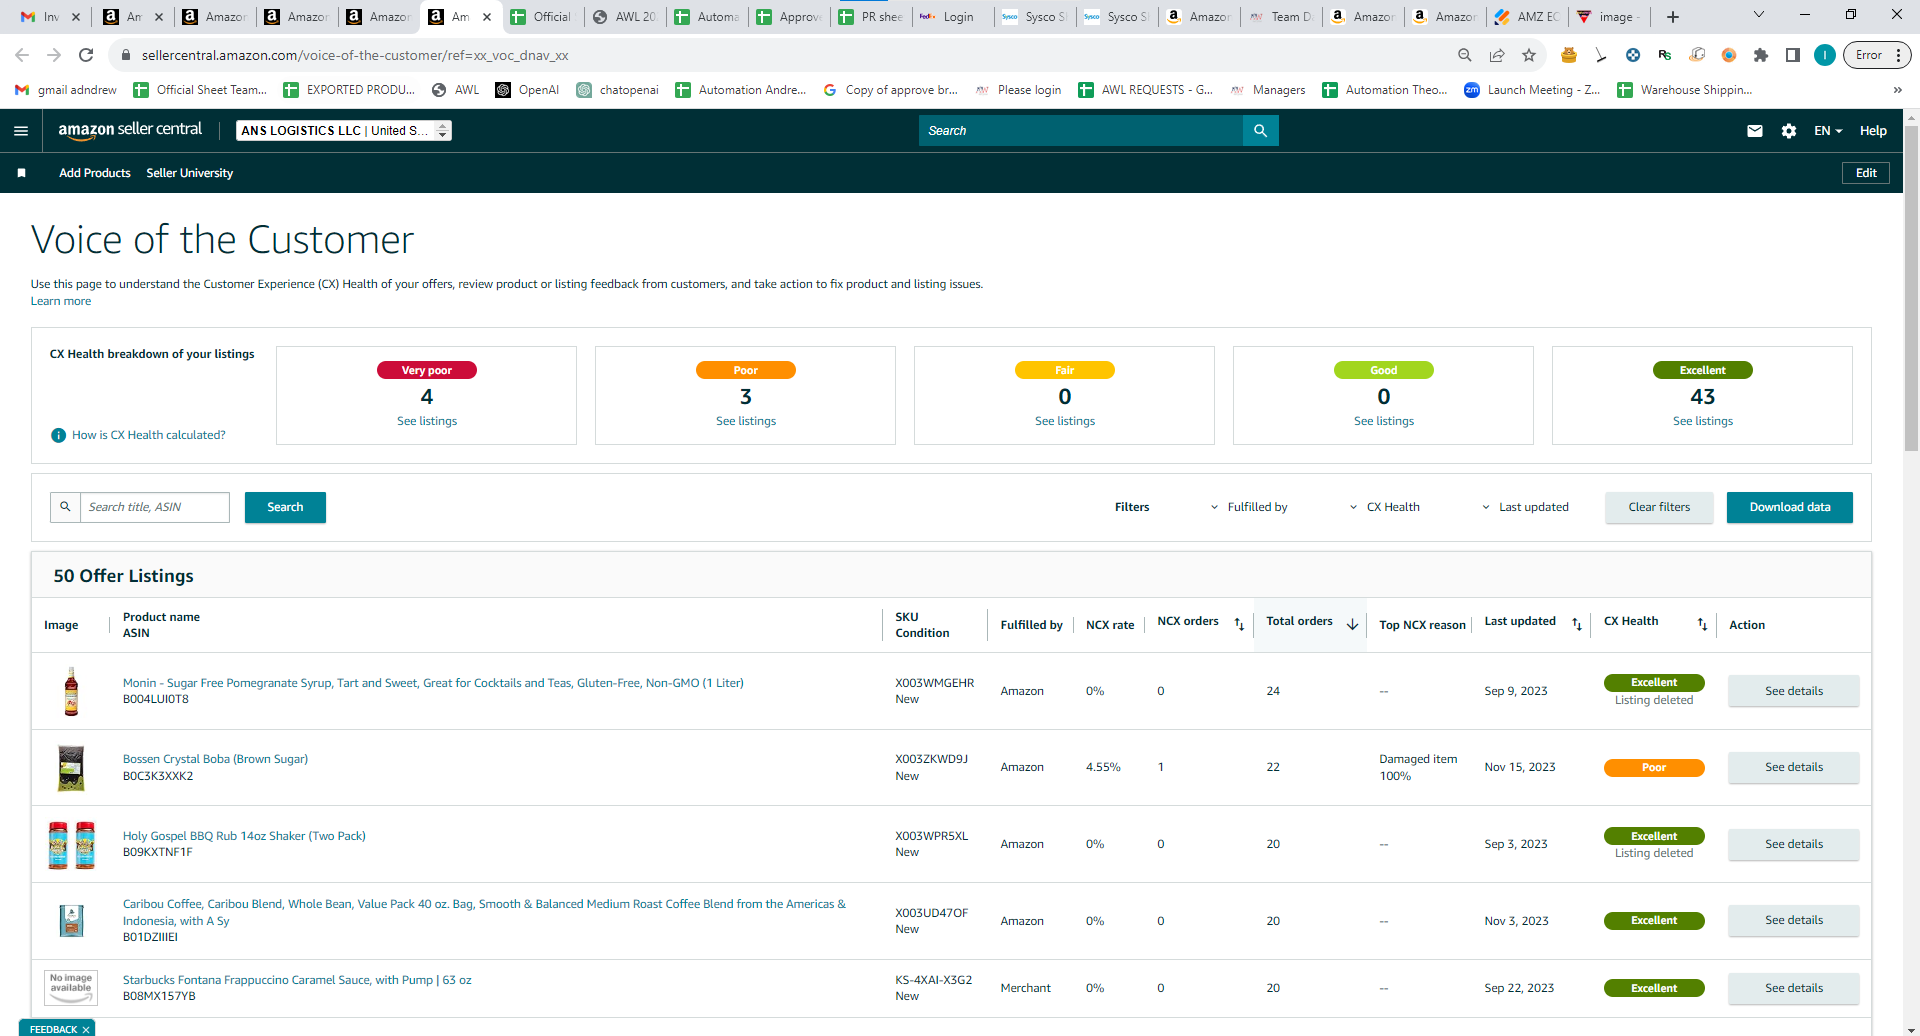See listings under Excellent category

tap(1703, 421)
